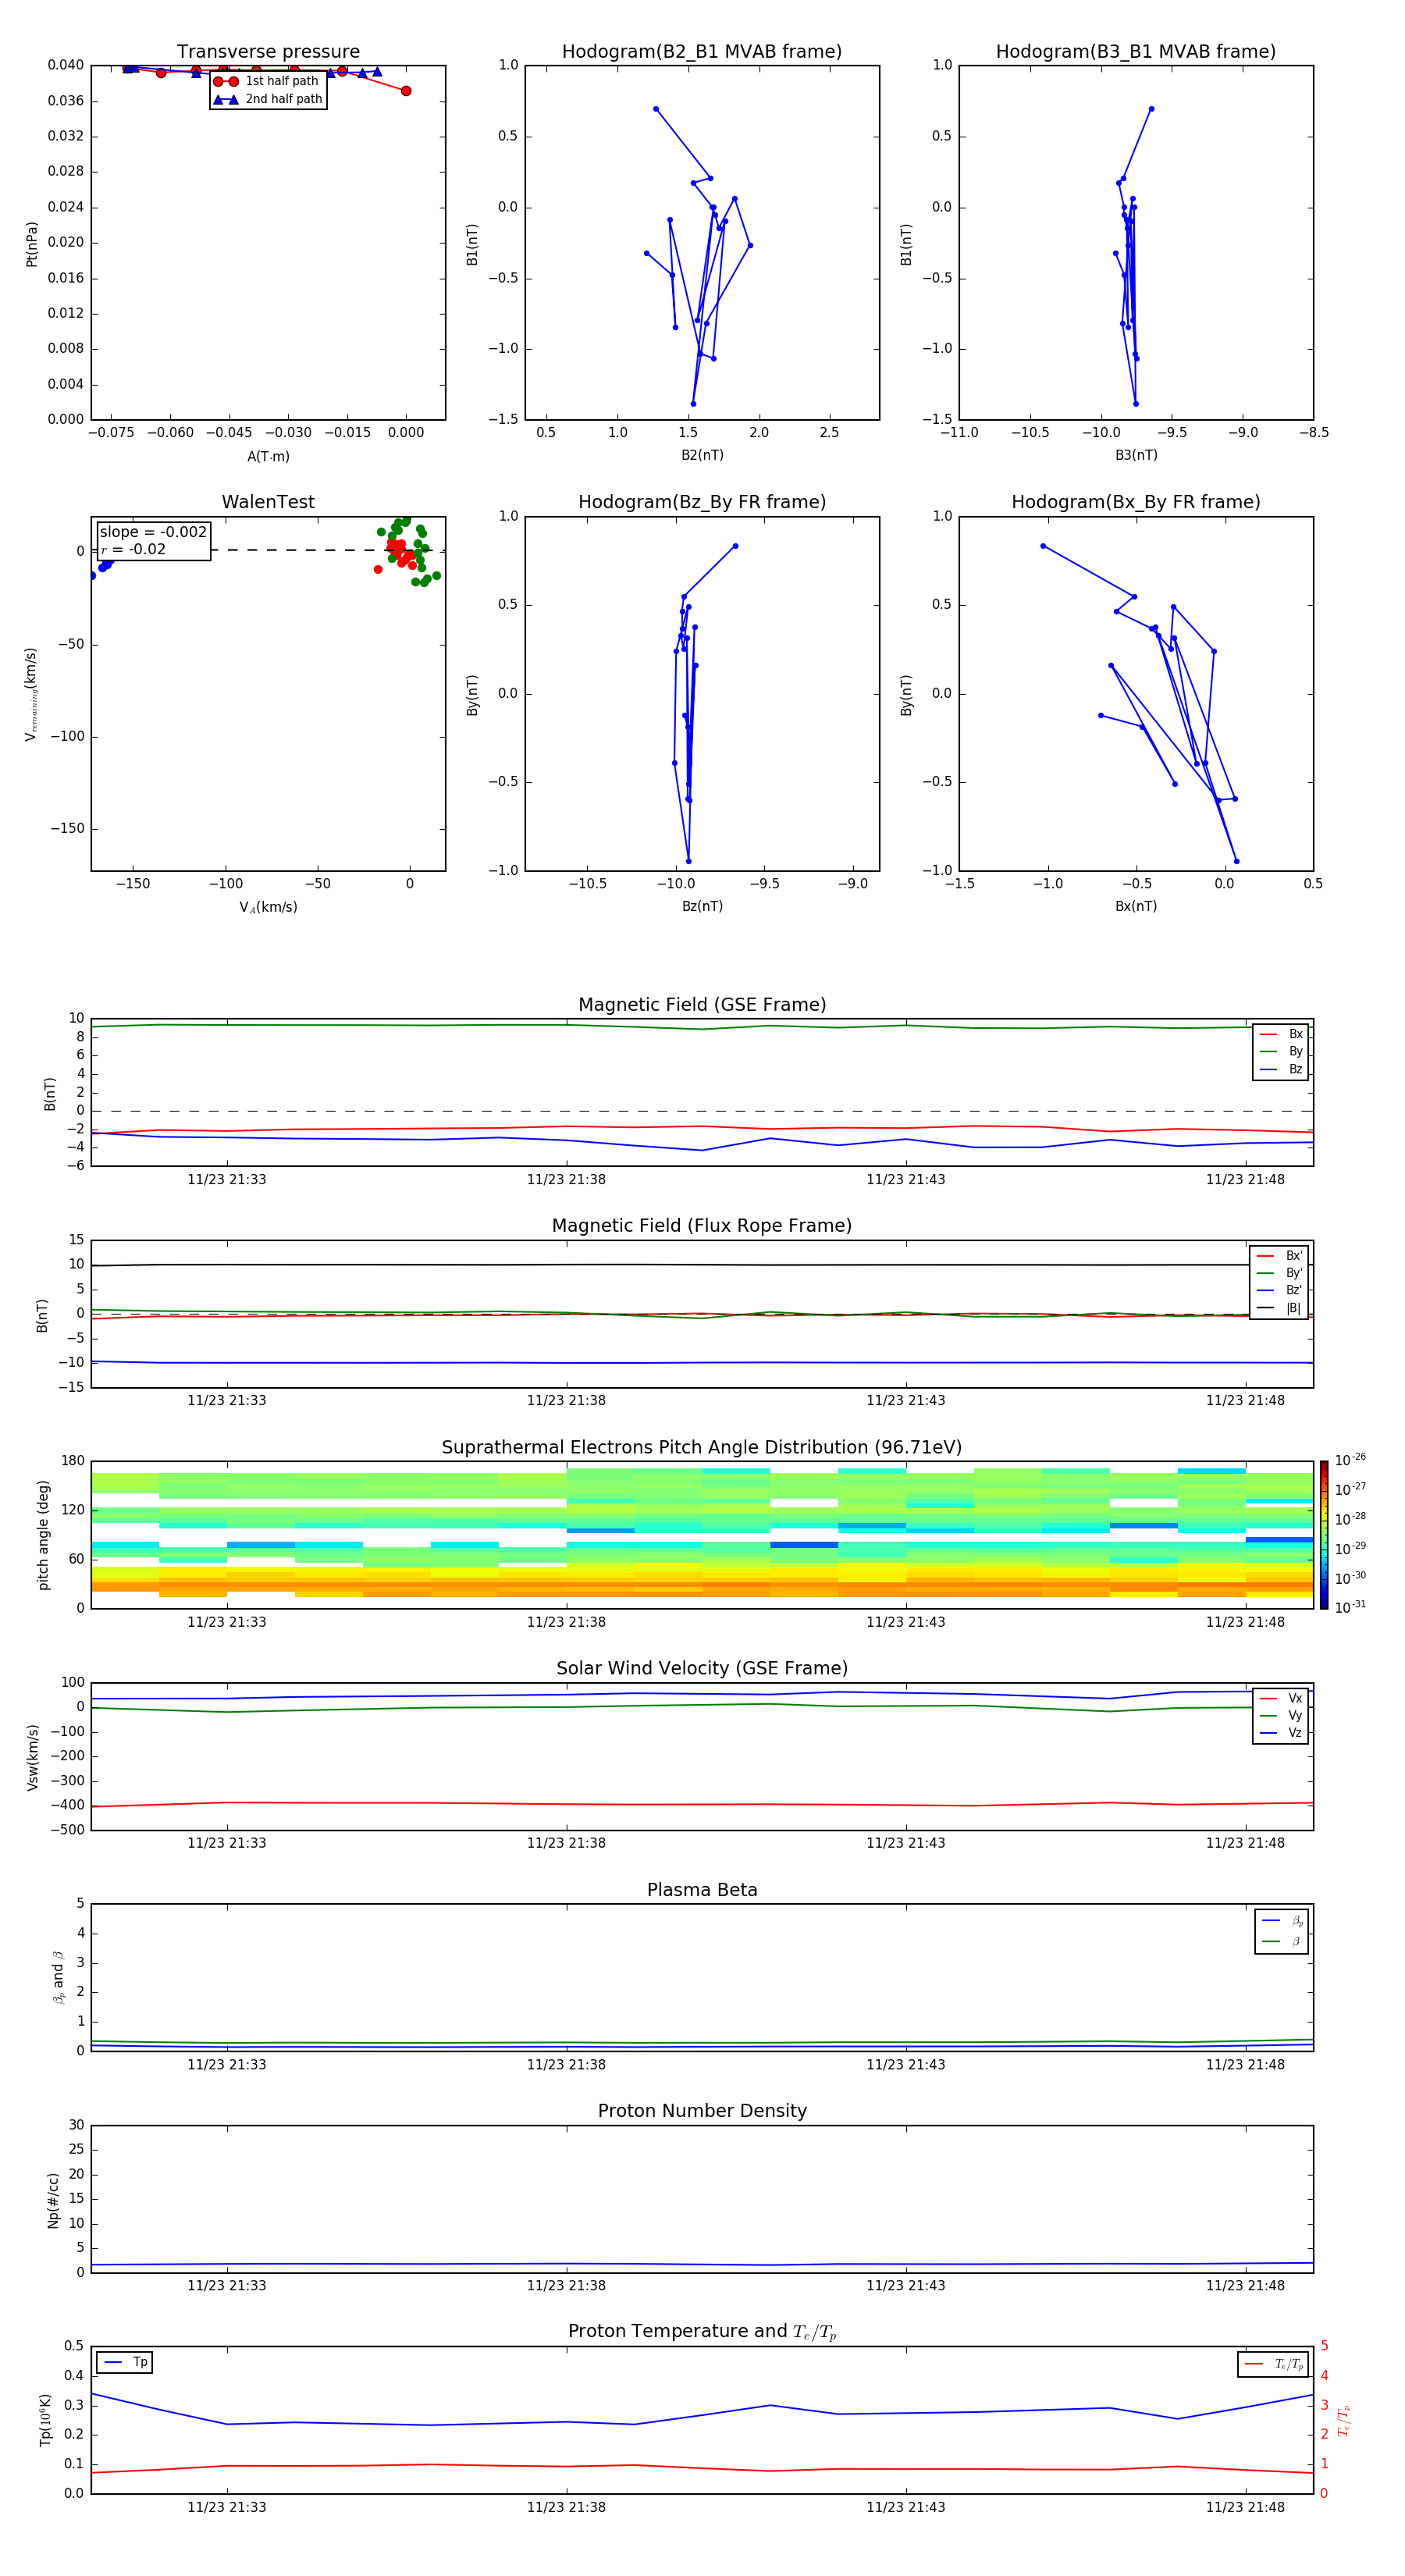
Task: Click the |B| legend entry in Flux Rope plot
Action: [x=1279, y=1308]
